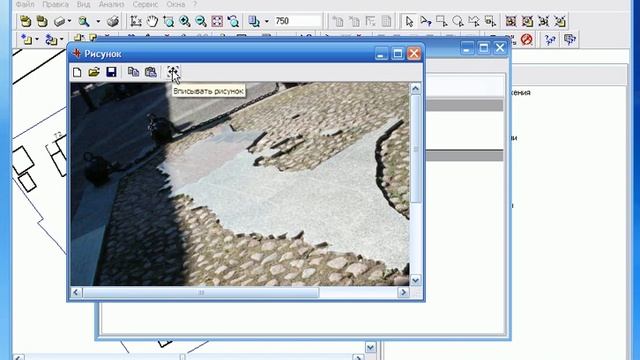The height and width of the screenshot is (360, 640).
Task: Open the Окна menu
Action: (176, 4)
